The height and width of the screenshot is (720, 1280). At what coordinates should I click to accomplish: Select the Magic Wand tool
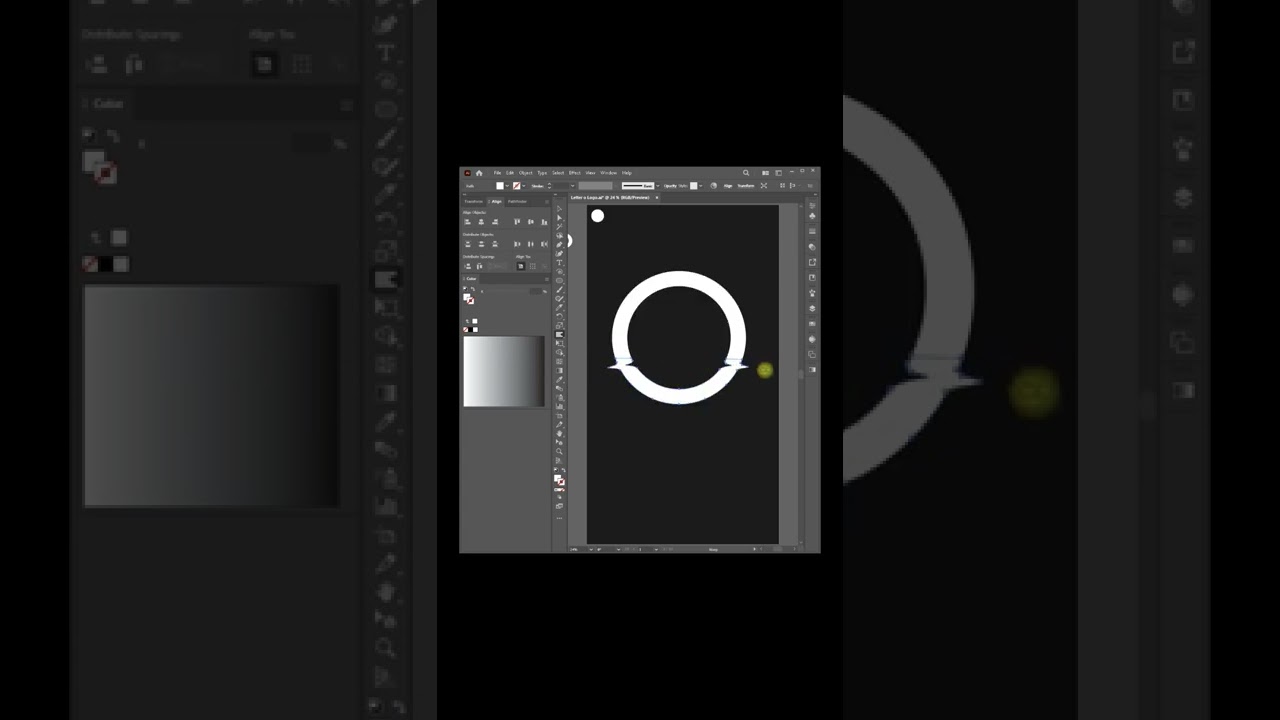point(559,227)
